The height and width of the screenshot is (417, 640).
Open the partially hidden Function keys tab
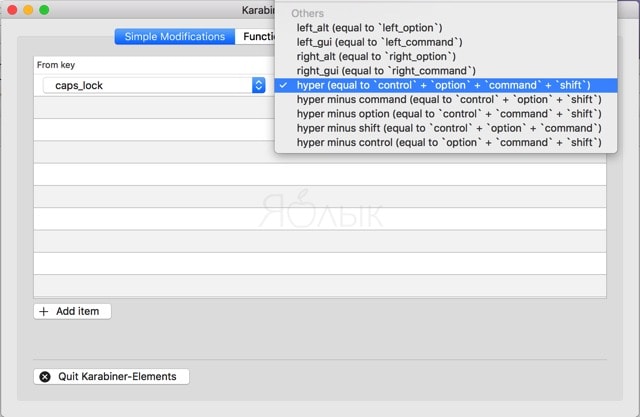point(256,37)
